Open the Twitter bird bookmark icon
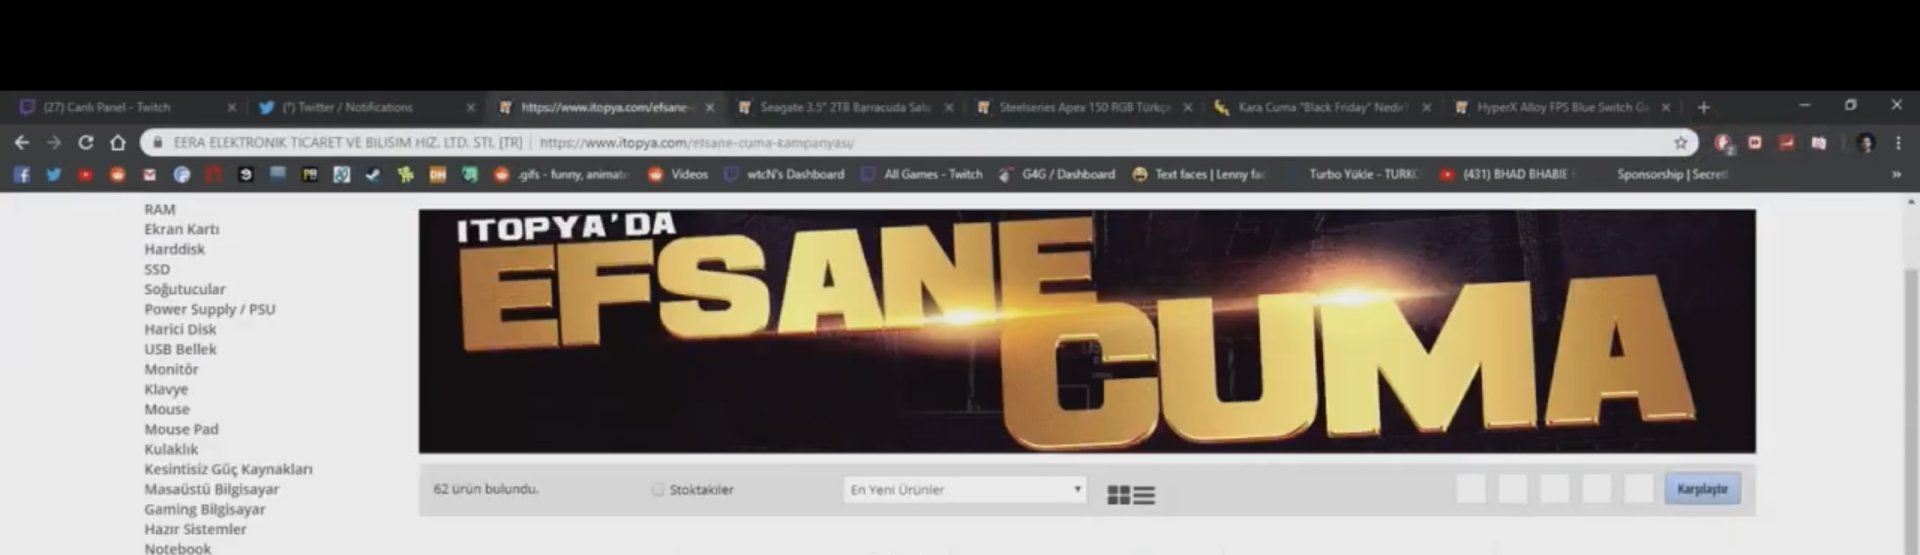This screenshot has height=555, width=1920. [x=54, y=174]
